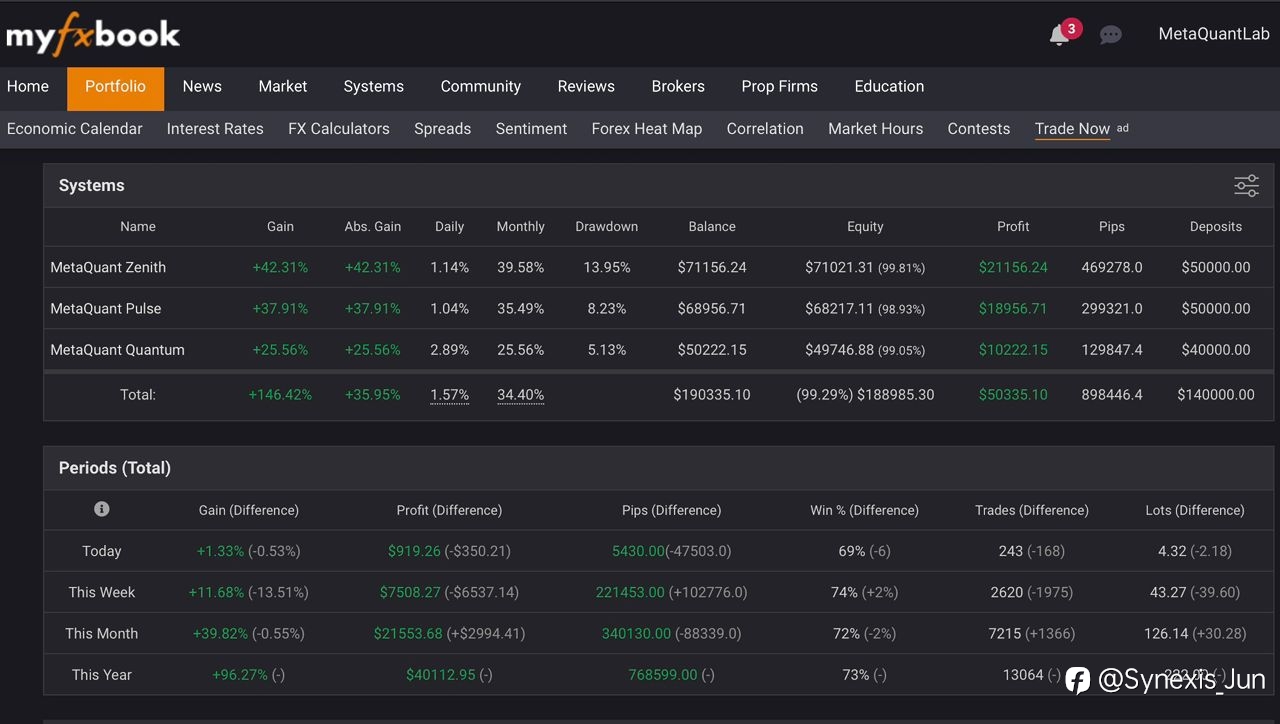Sort systems by Drawdown column
Viewport: 1280px width, 724px height.
(606, 227)
